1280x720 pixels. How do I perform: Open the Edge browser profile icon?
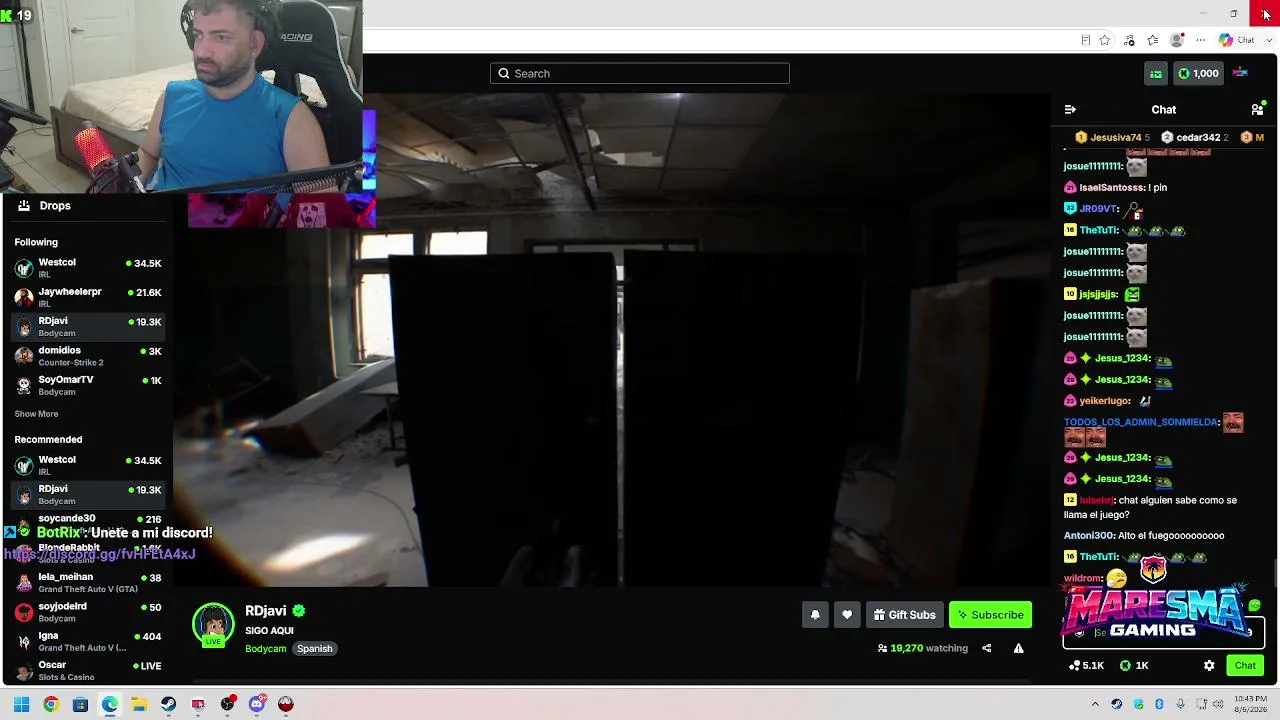(1177, 40)
